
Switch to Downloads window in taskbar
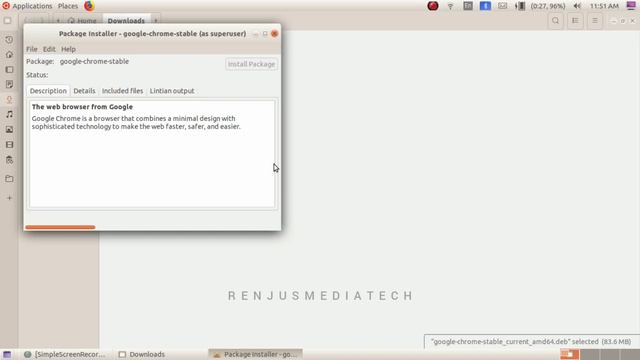pos(142,354)
